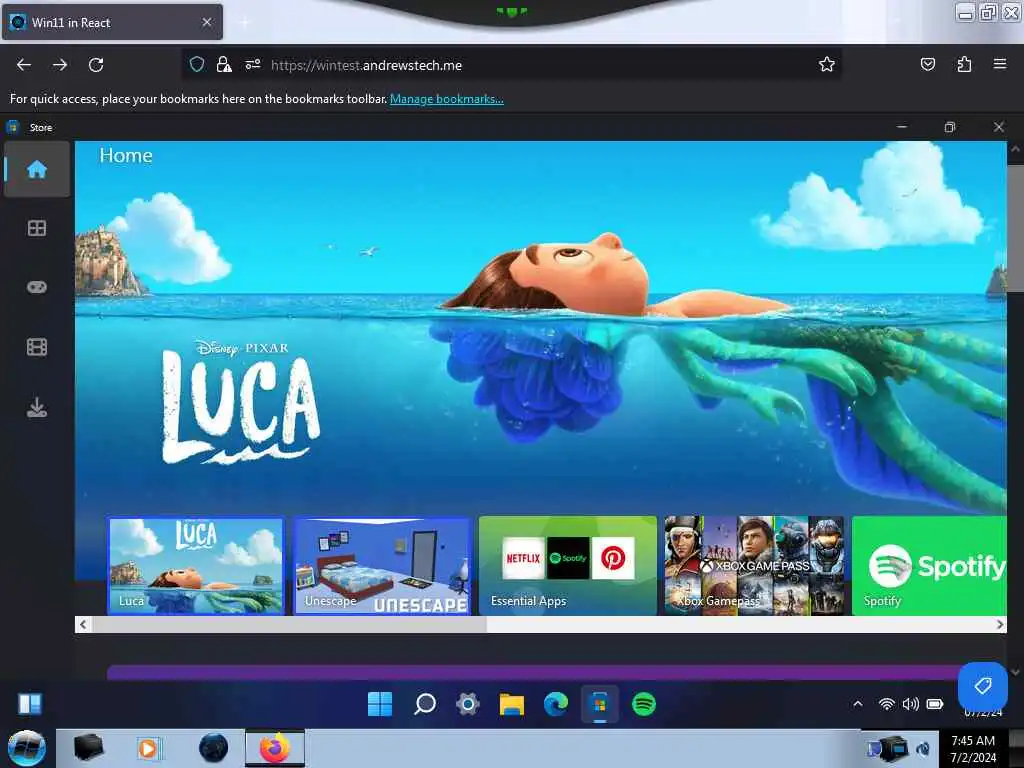Open the Firefox extensions button
The width and height of the screenshot is (1024, 768).
[964, 64]
